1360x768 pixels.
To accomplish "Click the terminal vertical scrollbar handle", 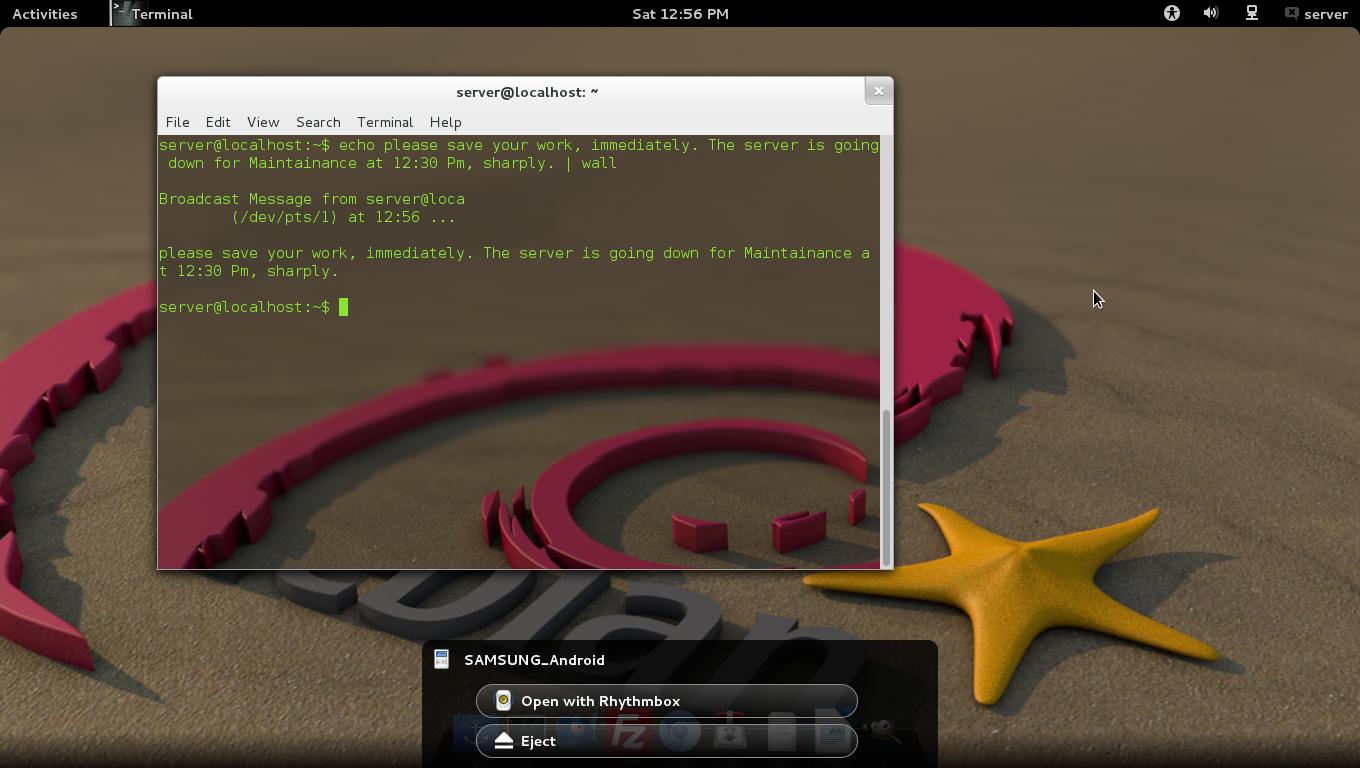I will click(885, 487).
